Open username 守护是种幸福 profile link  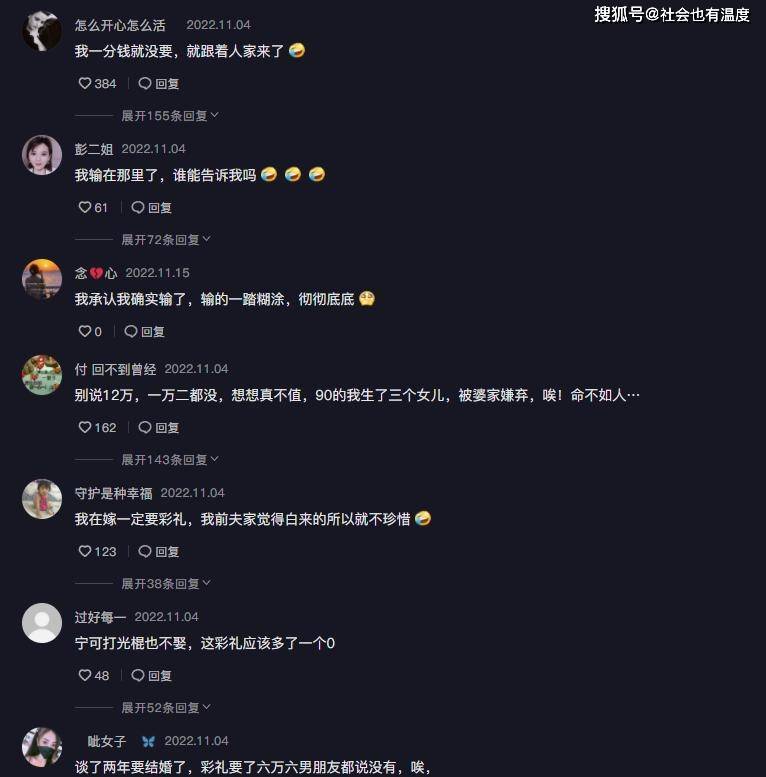pyautogui.click(x=113, y=493)
